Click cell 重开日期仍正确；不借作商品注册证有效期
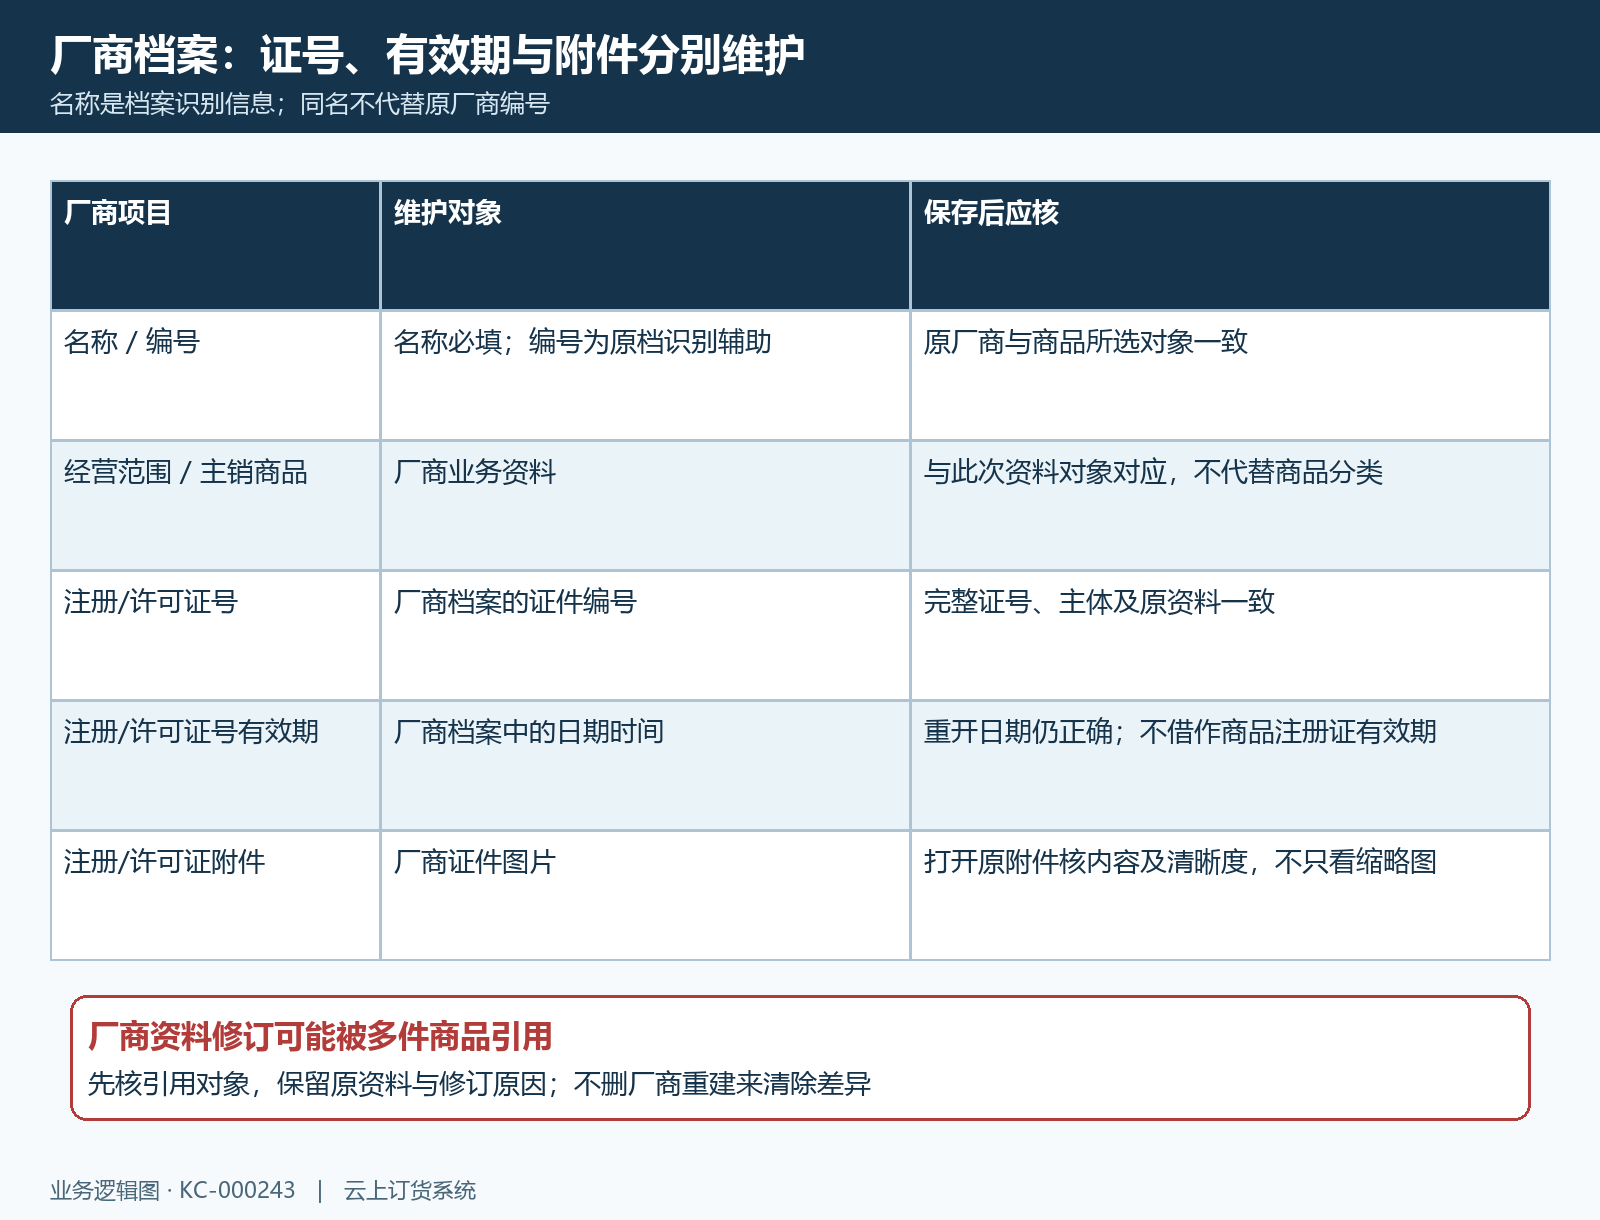The image size is (1600, 1220). click(x=1230, y=766)
